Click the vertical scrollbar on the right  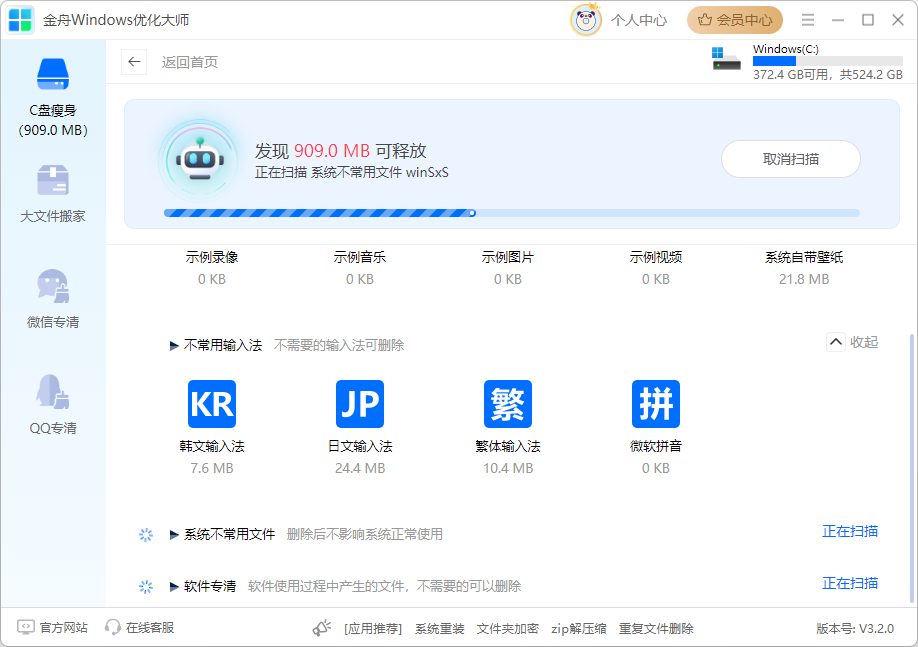coord(911,465)
